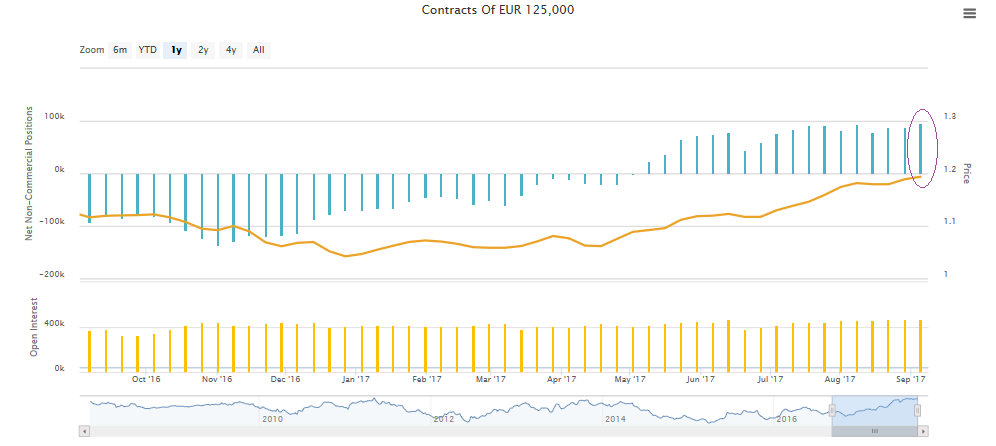Image resolution: width=996 pixels, height=446 pixels.
Task: Grab the left navigator range handle
Action: 832,410
